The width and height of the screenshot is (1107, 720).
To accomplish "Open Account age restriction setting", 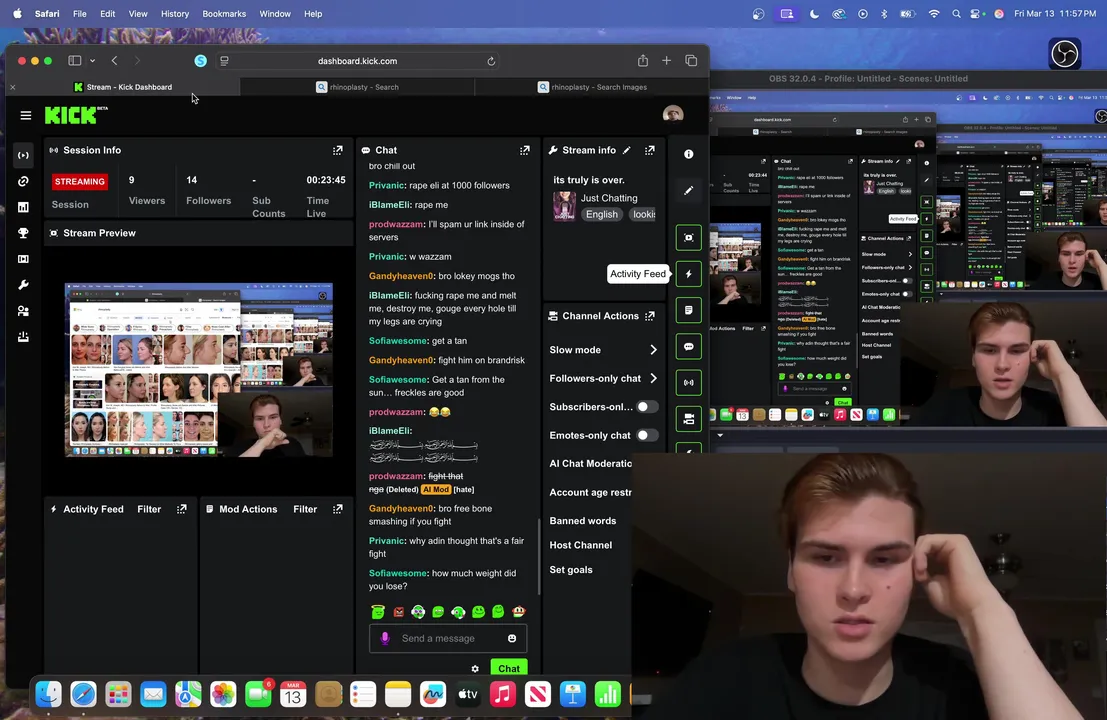I will (x=590, y=493).
